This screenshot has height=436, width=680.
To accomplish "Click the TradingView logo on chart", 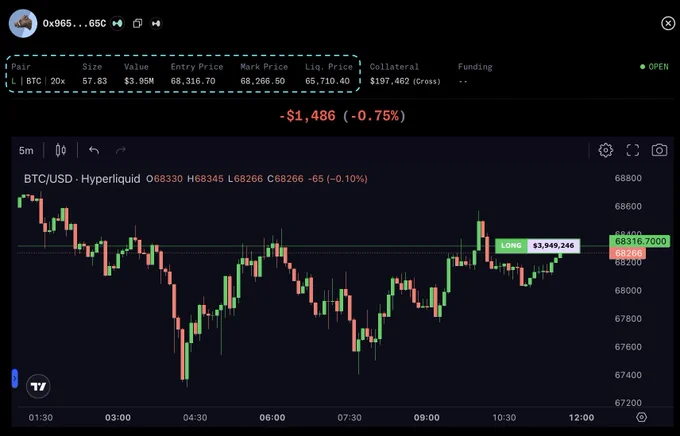I will (38, 386).
